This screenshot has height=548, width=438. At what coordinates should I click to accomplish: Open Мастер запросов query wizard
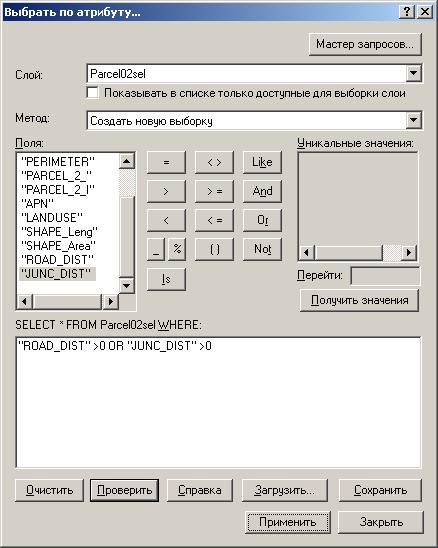tap(365, 44)
